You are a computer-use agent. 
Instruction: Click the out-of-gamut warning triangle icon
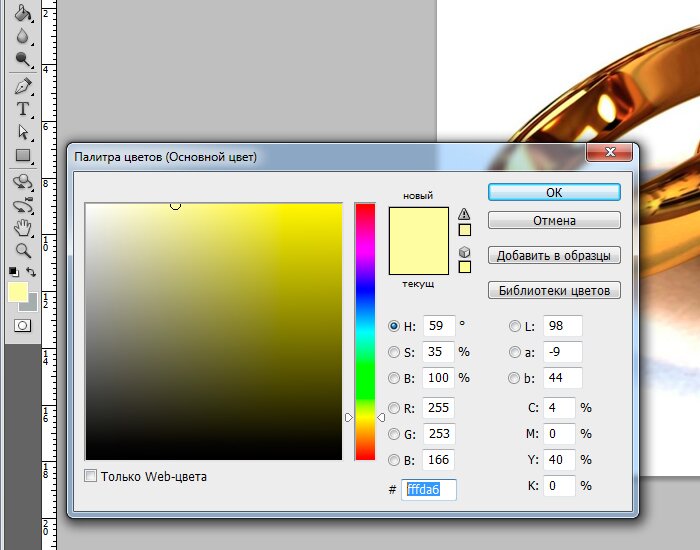tap(464, 214)
